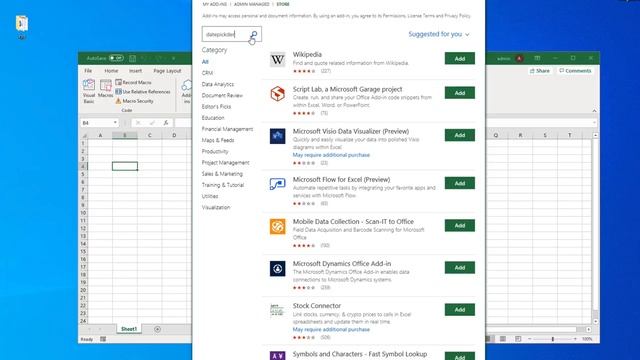Image resolution: width=640 pixels, height=360 pixels.
Task: Open the Excel File menu
Action: pos(88,71)
